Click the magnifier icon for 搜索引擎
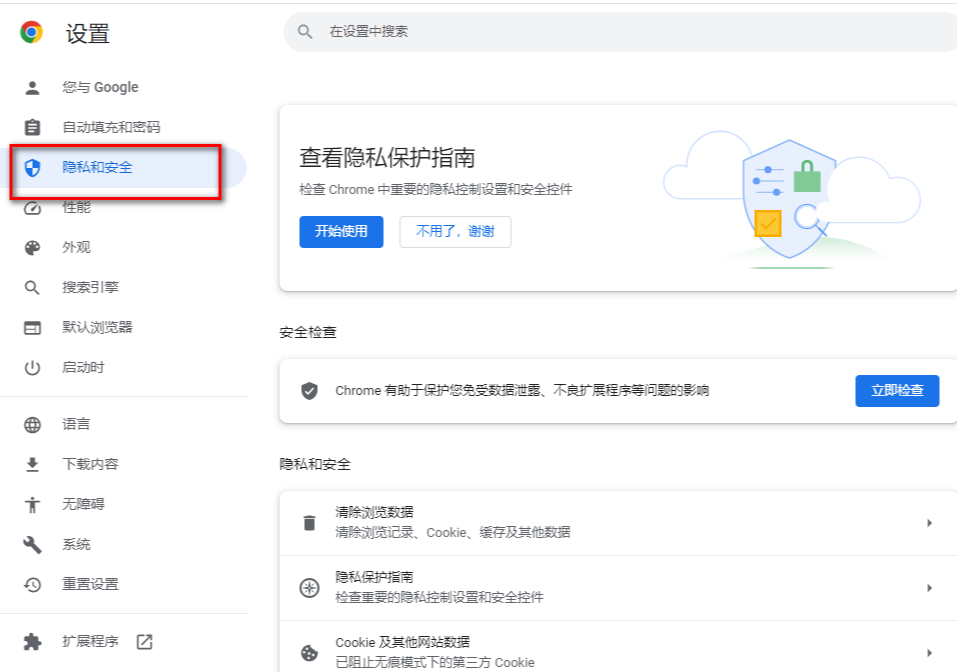The image size is (957, 672). point(32,287)
